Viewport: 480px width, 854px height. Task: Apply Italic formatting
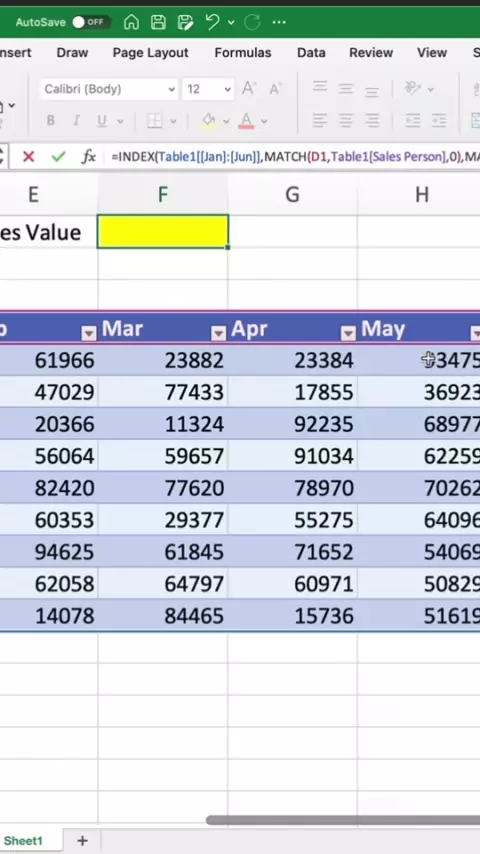click(x=76, y=120)
